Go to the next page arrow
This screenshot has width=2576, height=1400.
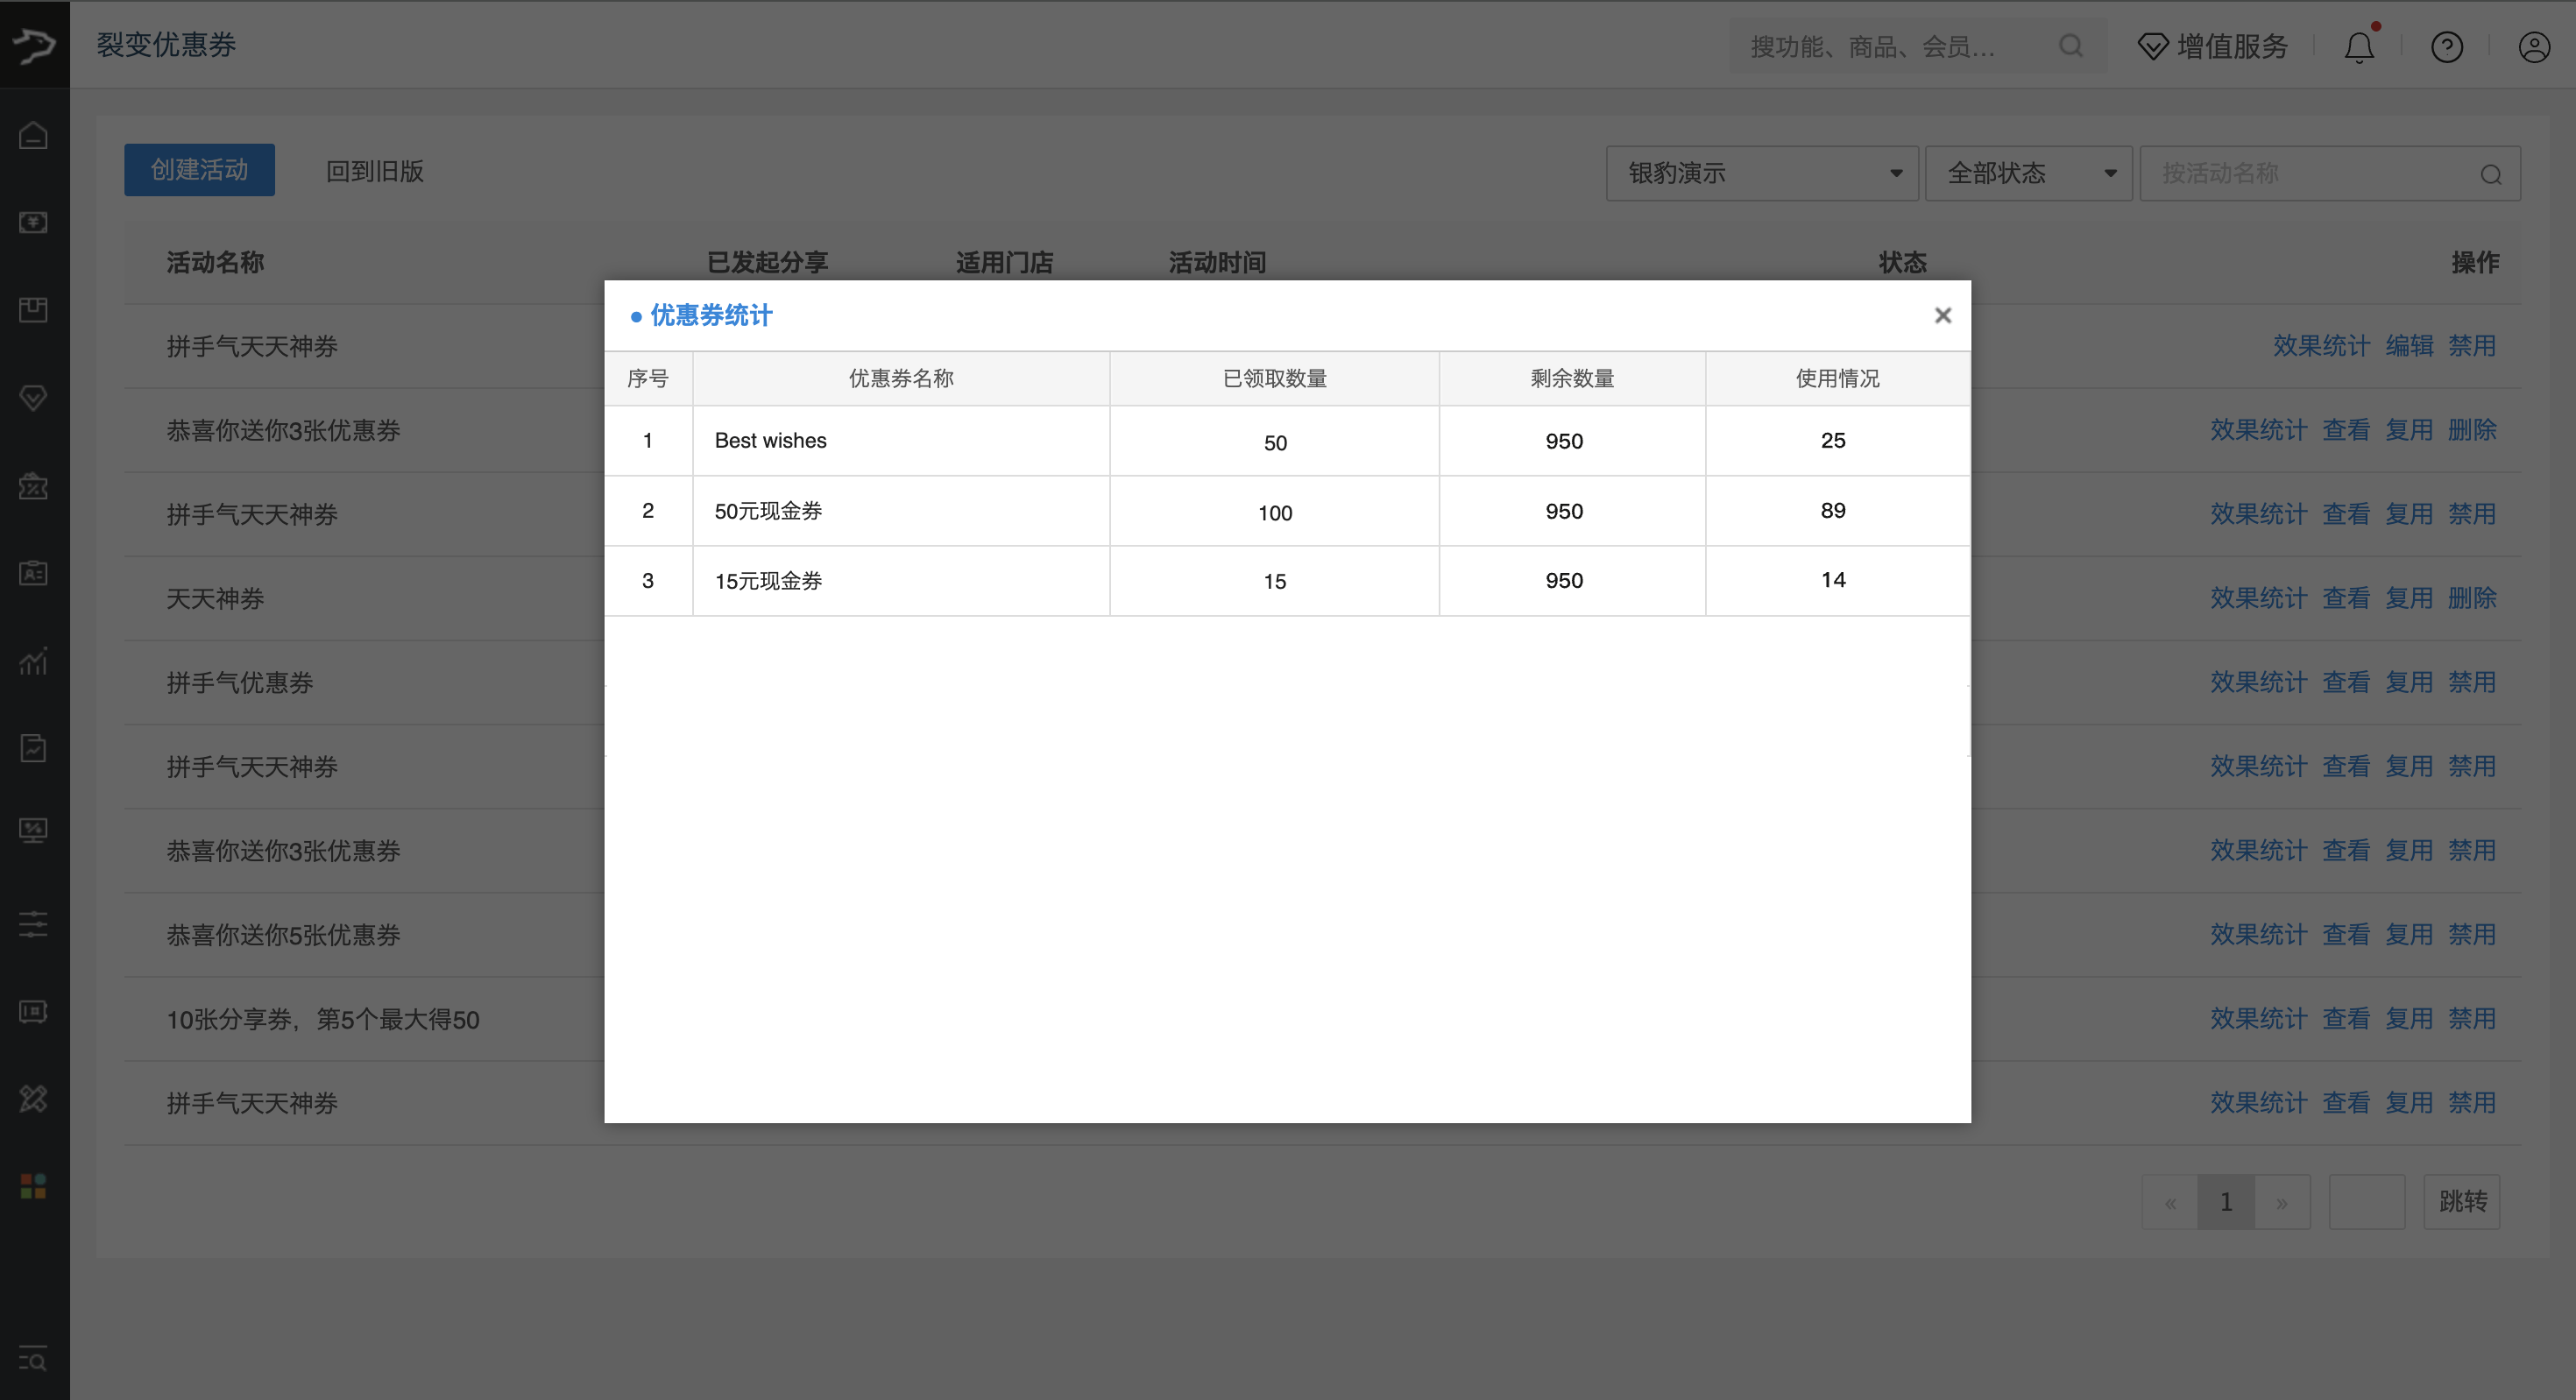click(2282, 1202)
